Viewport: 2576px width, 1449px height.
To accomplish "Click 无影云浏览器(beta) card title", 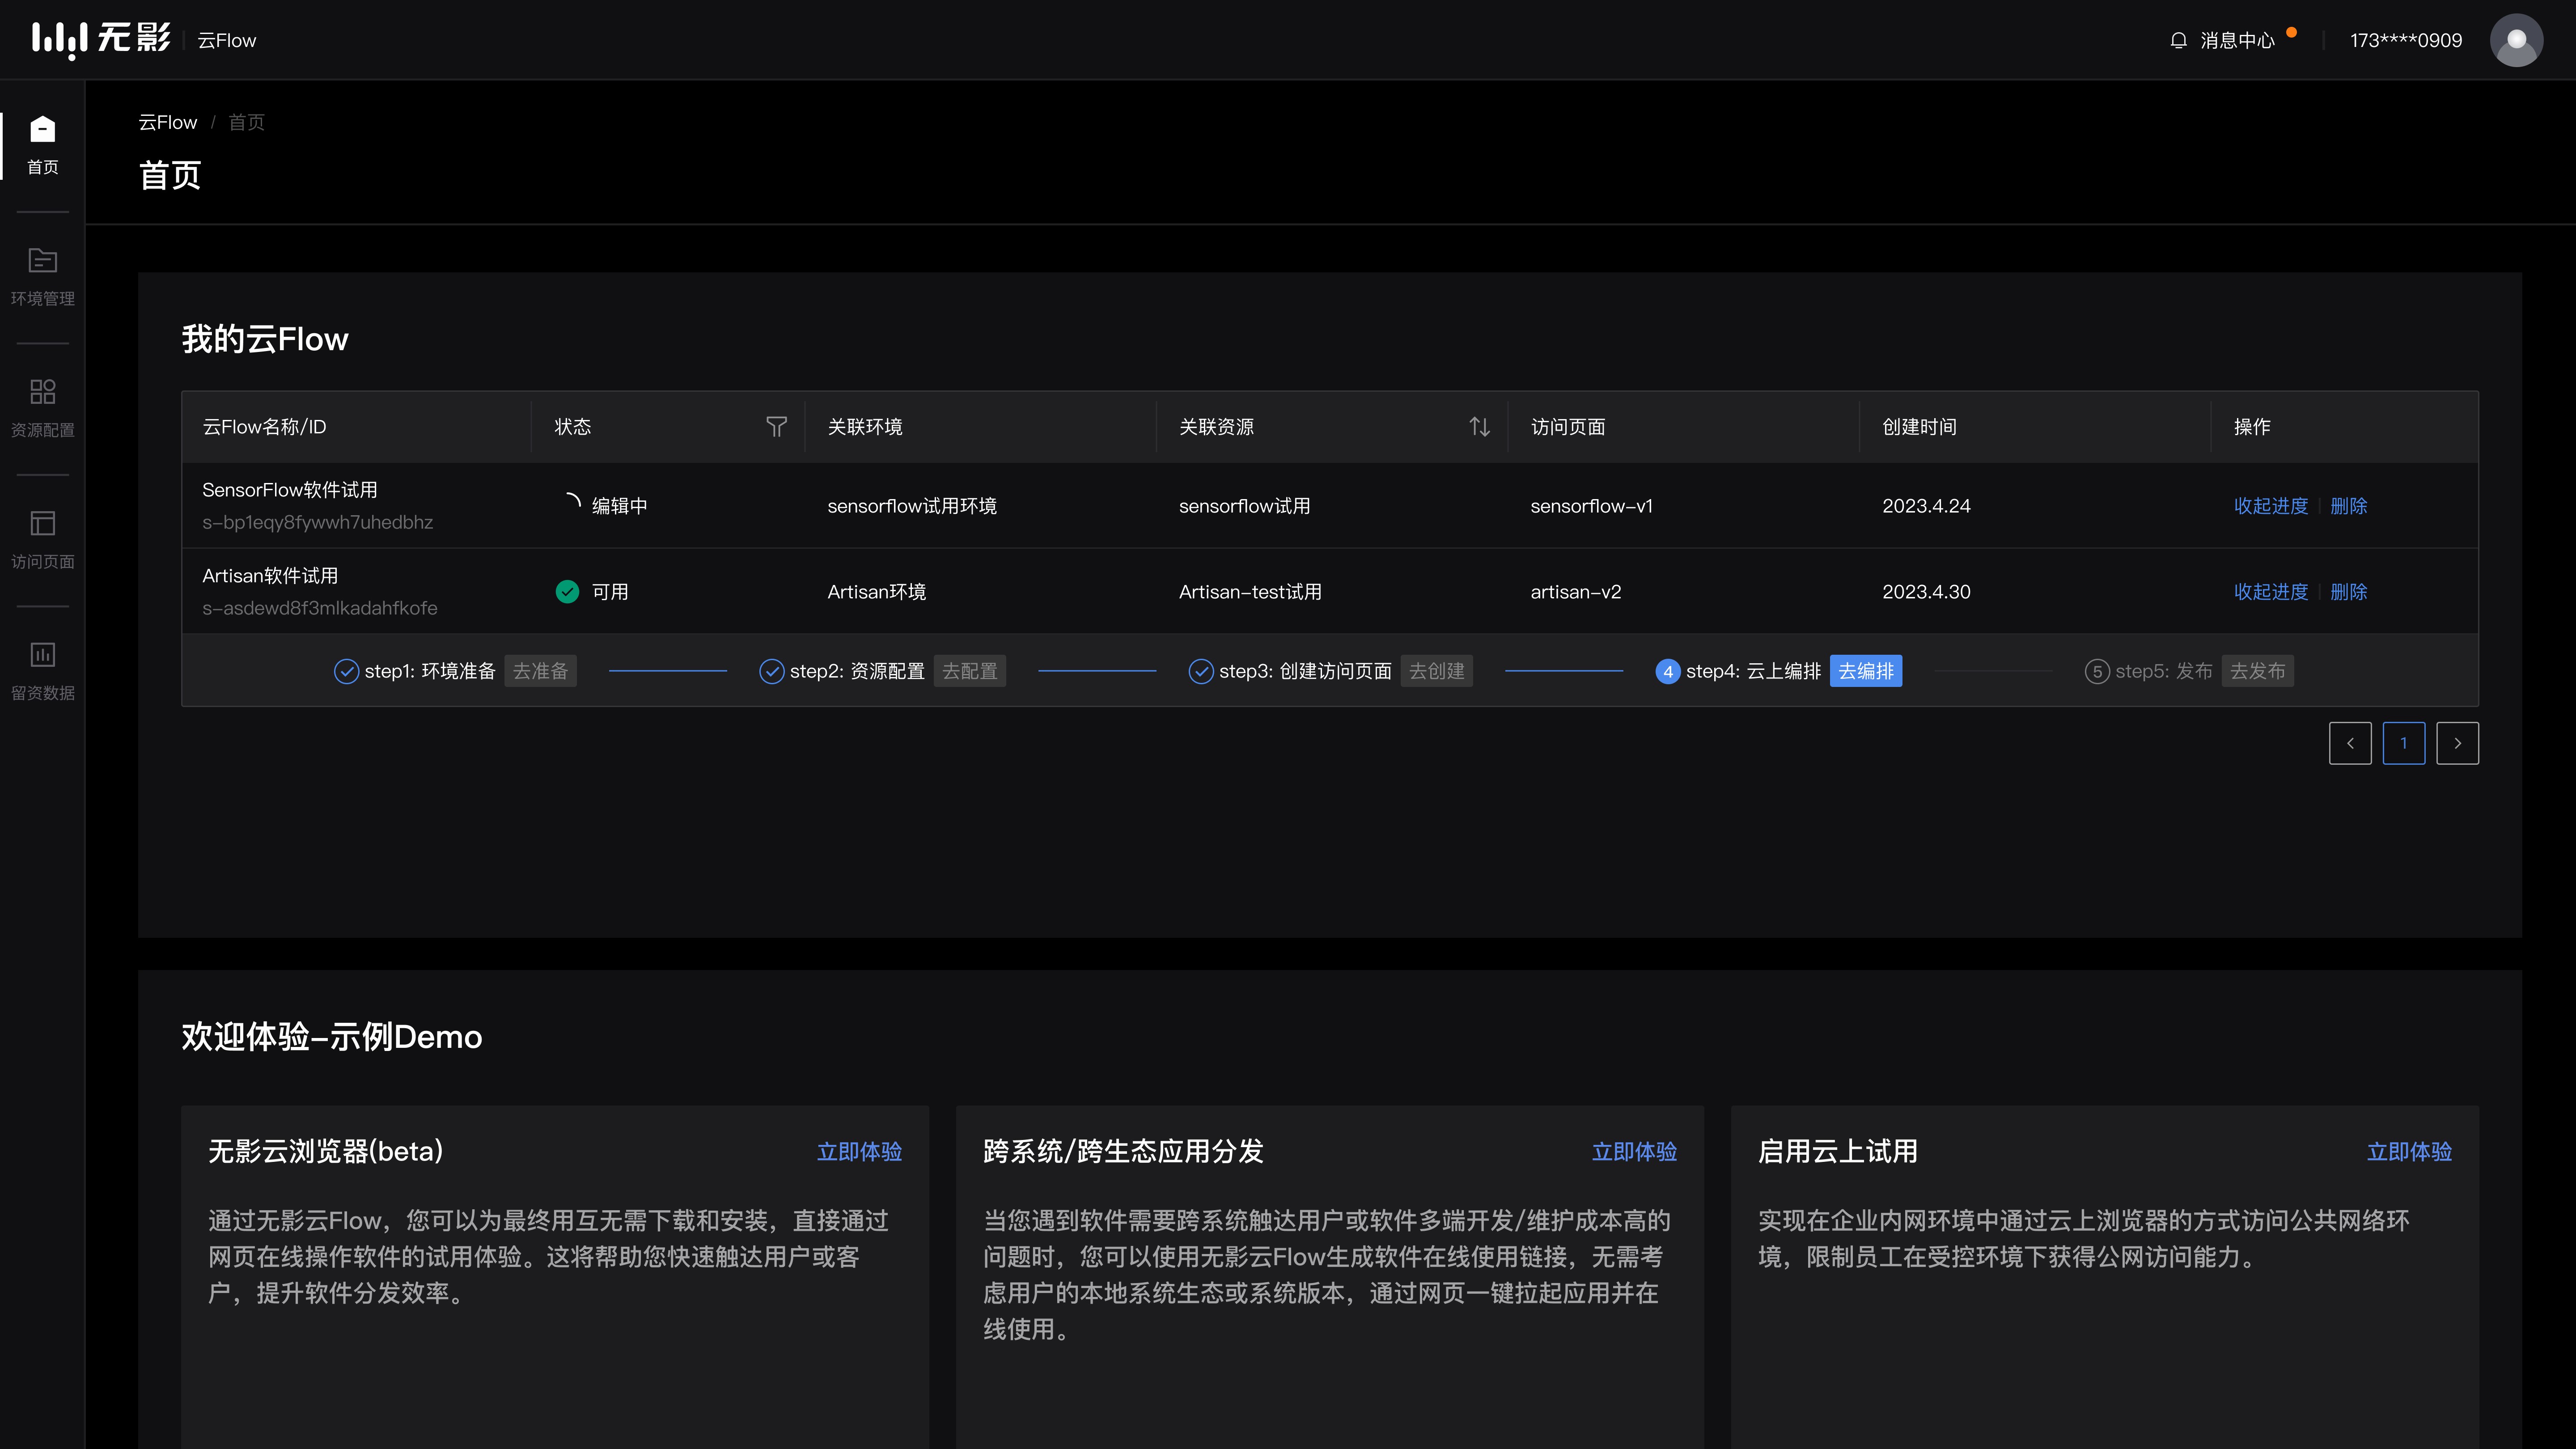I will click(x=326, y=1152).
